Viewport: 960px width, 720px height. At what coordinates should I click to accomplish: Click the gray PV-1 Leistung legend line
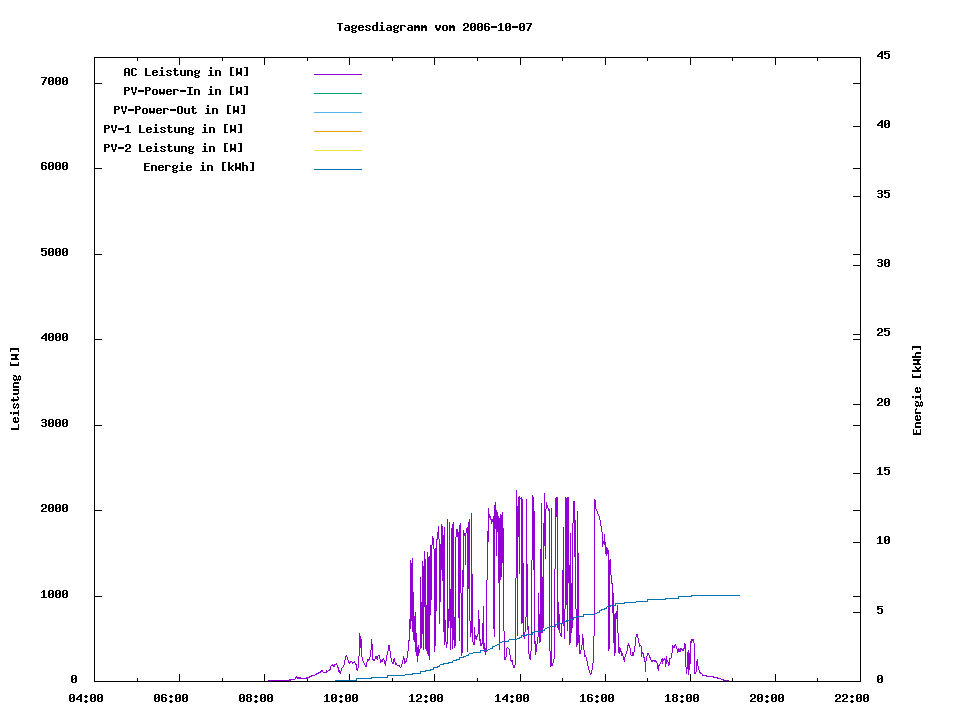tap(337, 131)
